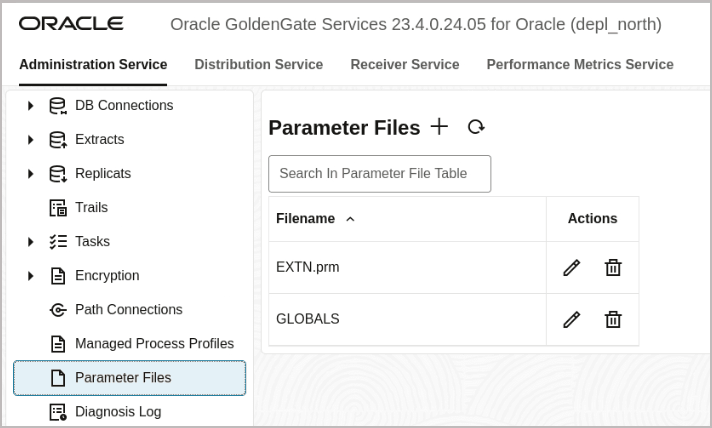Image resolution: width=712 pixels, height=428 pixels.
Task: Refresh the Parameter Files list
Action: point(476,127)
